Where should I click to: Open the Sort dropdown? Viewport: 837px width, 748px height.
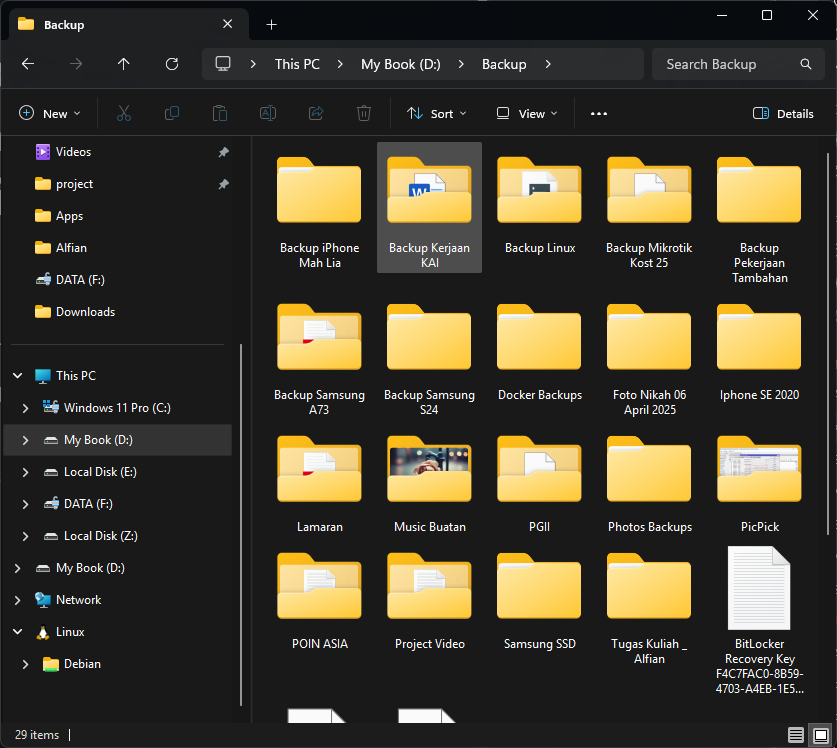(x=436, y=113)
